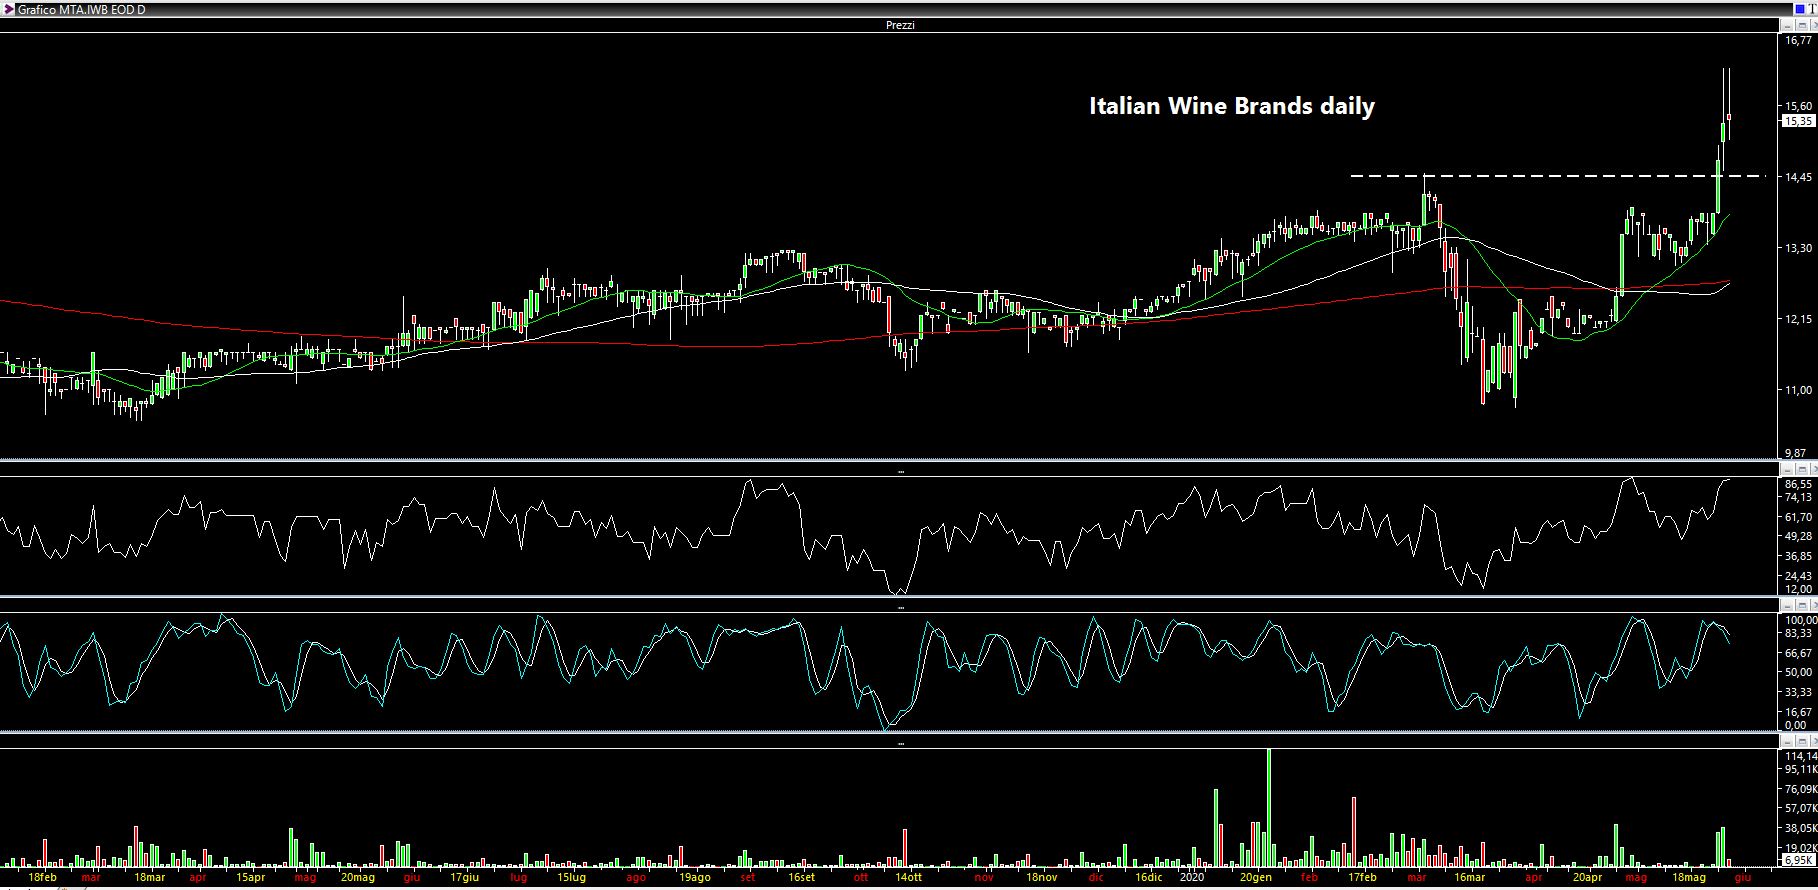Click the 49,28 RSI scale value
This screenshot has width=1818, height=890.
tap(1798, 537)
